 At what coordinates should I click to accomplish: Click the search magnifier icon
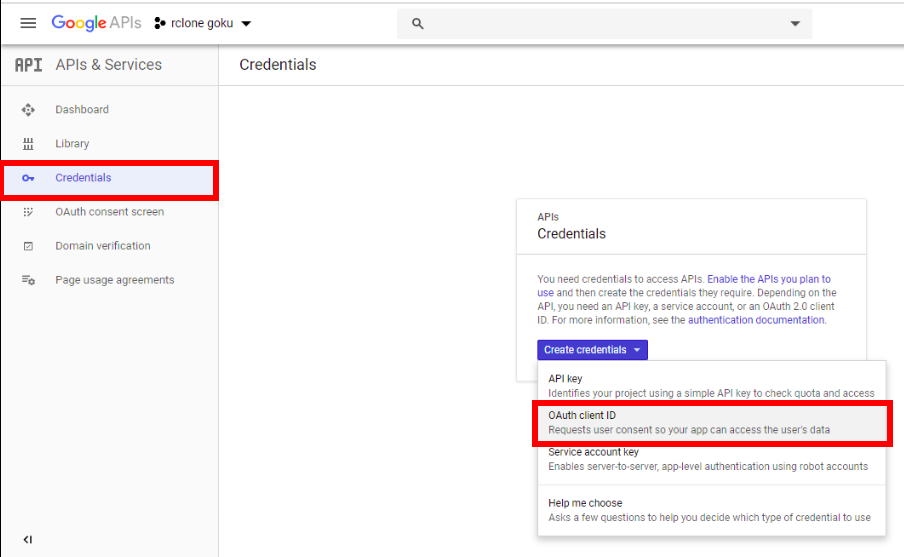point(418,24)
